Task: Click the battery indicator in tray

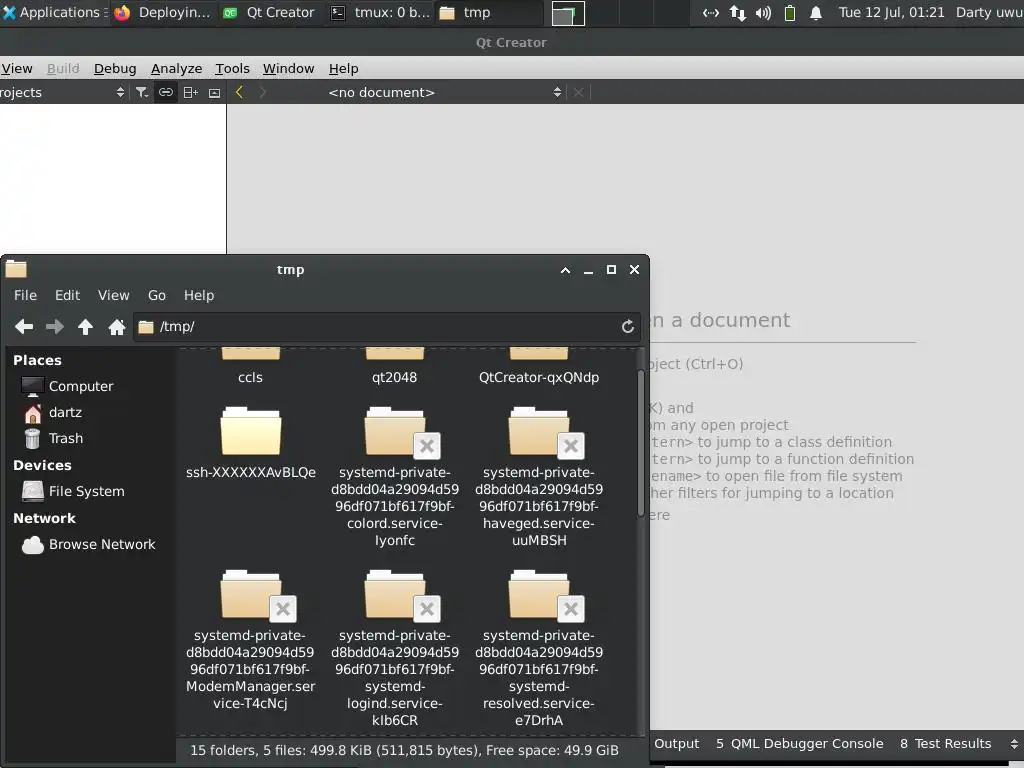Action: (790, 13)
